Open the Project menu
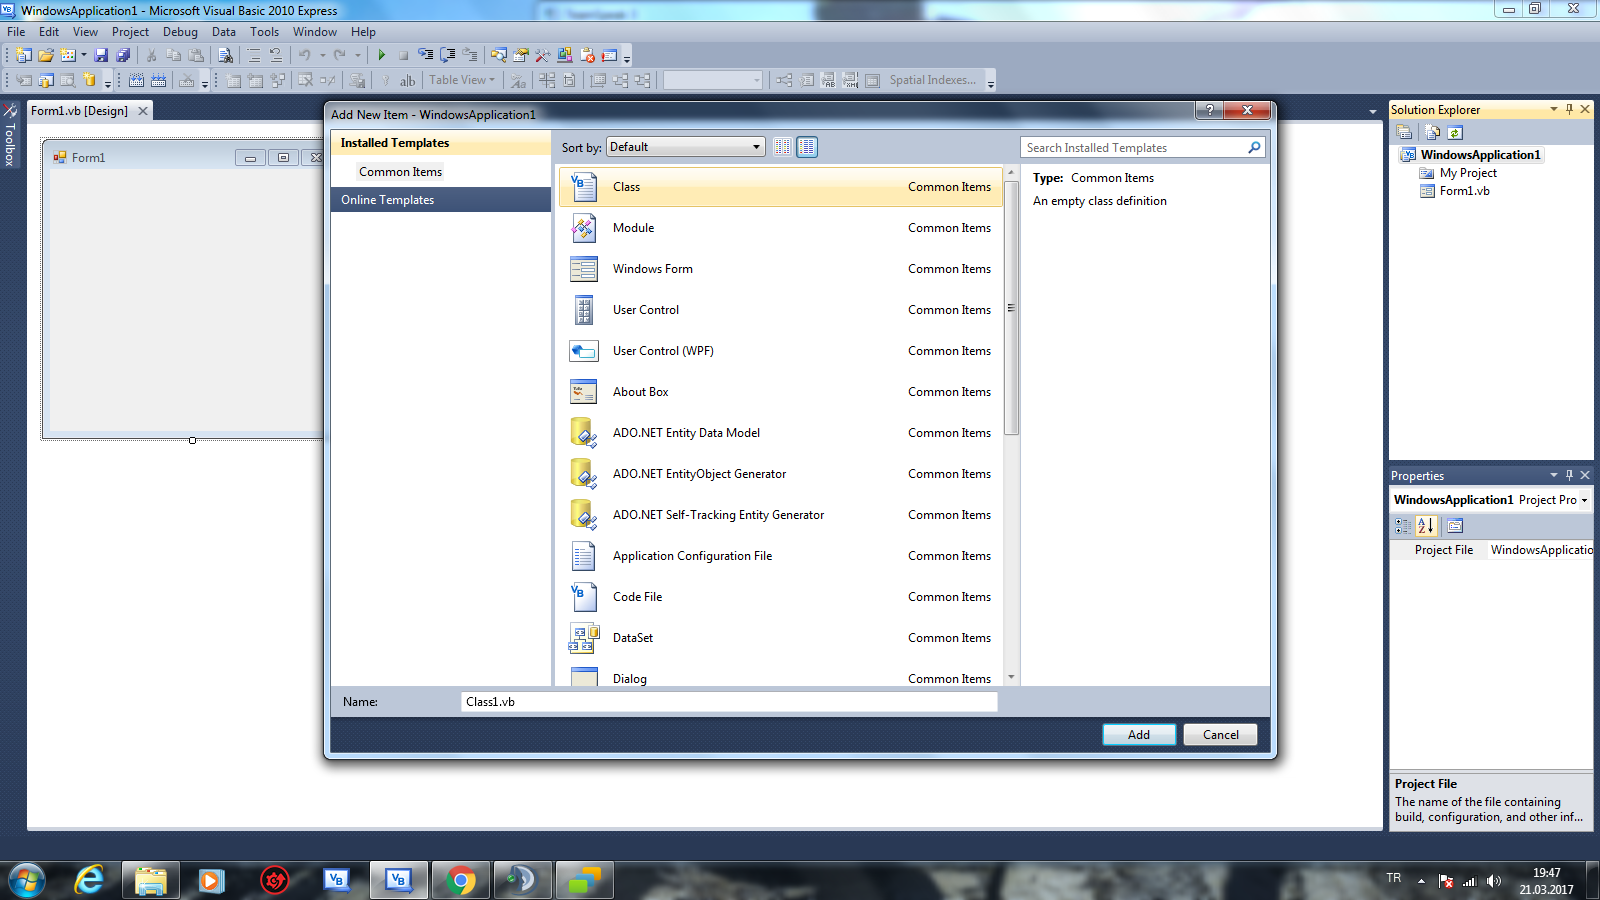The width and height of the screenshot is (1600, 900). pos(130,32)
